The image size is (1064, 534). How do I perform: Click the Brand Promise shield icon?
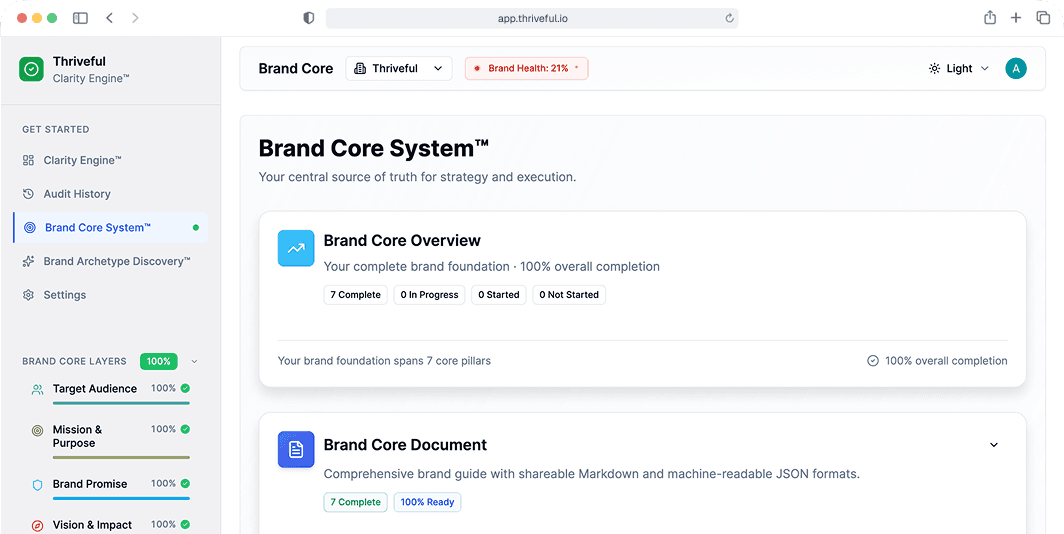pos(37,485)
